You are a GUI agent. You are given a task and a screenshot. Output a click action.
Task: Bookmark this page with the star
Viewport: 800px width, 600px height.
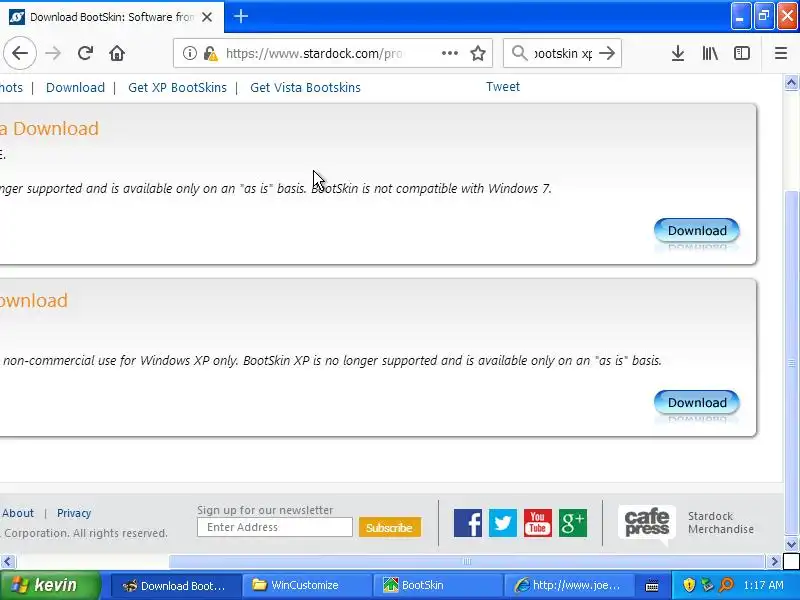tap(478, 53)
